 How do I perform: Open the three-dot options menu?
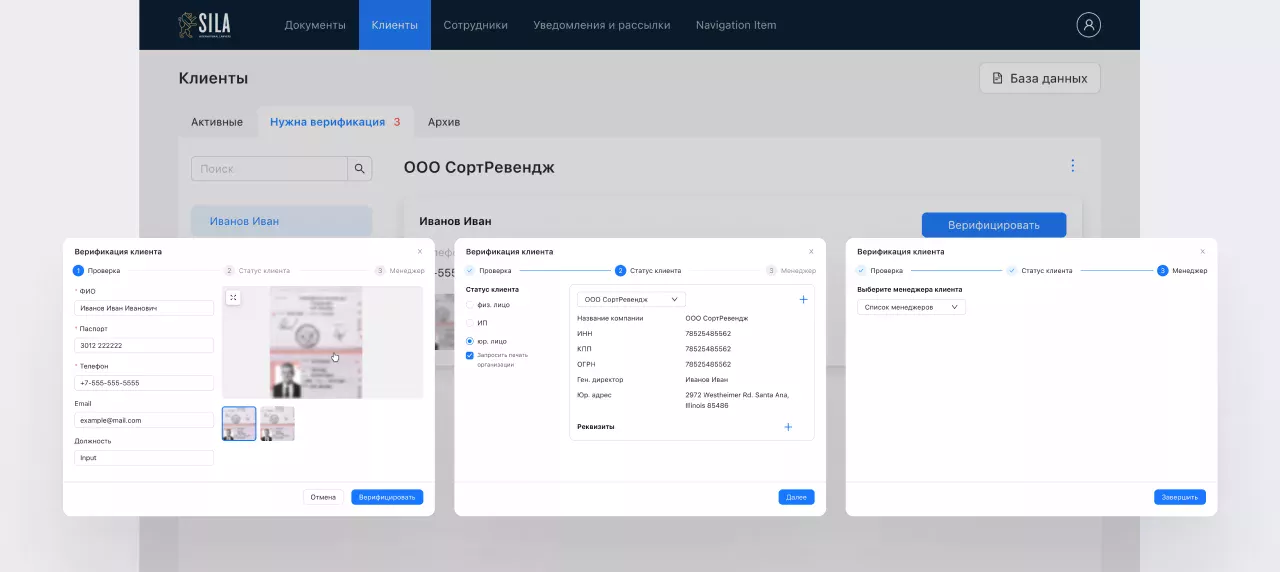(1072, 166)
